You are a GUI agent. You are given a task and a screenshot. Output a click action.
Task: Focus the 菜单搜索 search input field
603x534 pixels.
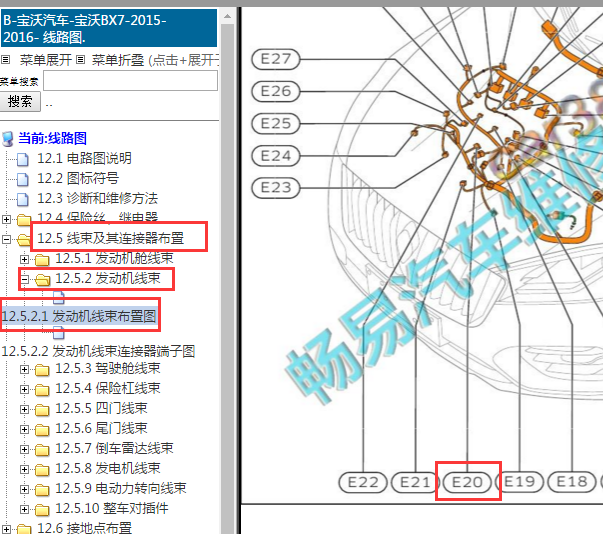[130, 81]
